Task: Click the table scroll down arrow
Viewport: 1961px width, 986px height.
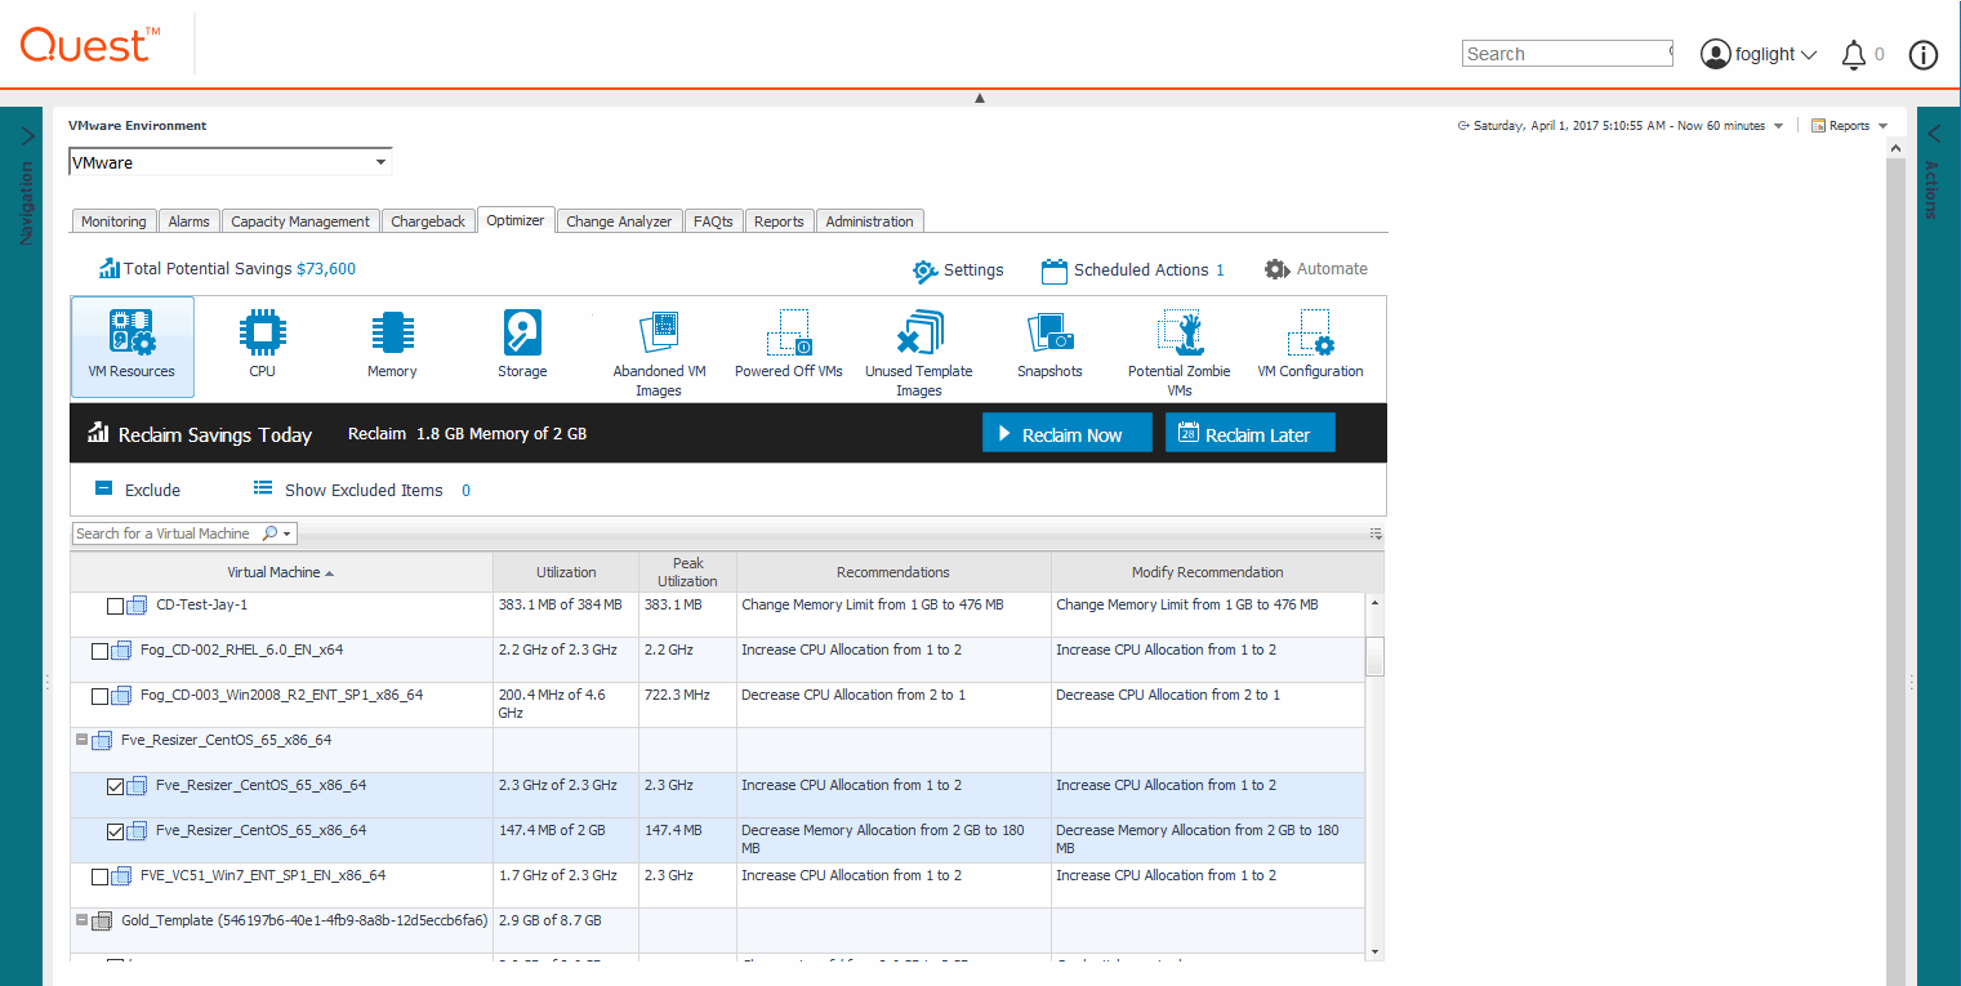Action: 1375,952
